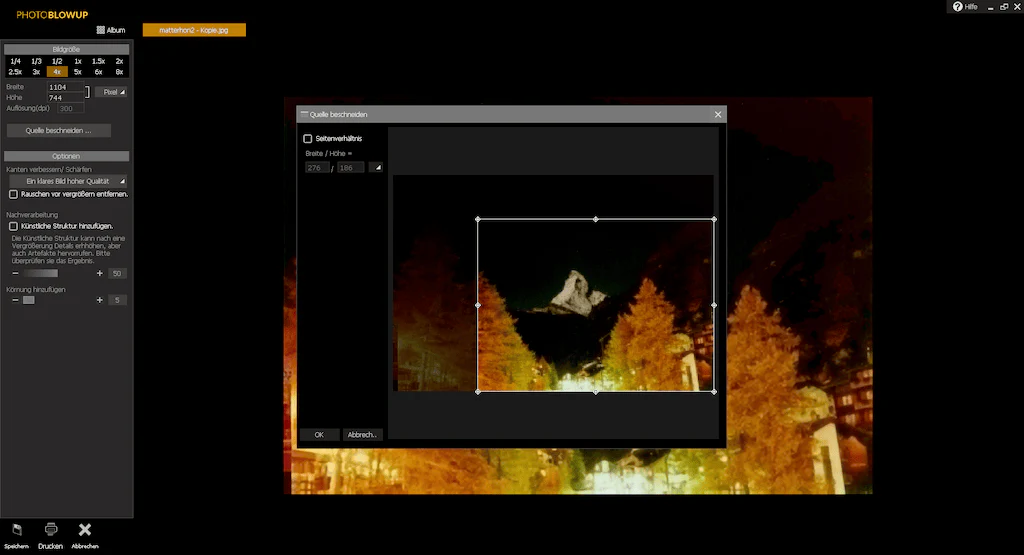Click the Breite input field showing 1104

tap(65, 87)
